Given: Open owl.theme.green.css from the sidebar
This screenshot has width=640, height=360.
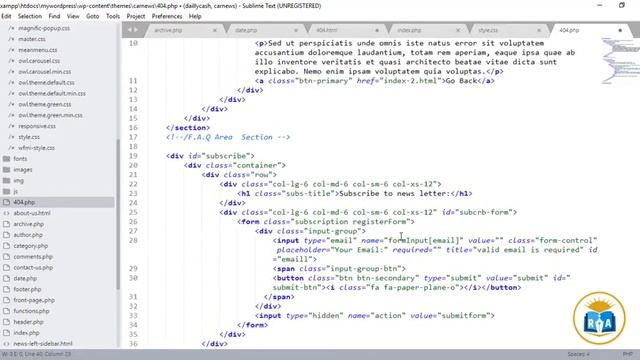Looking at the screenshot, I should pyautogui.click(x=44, y=104).
